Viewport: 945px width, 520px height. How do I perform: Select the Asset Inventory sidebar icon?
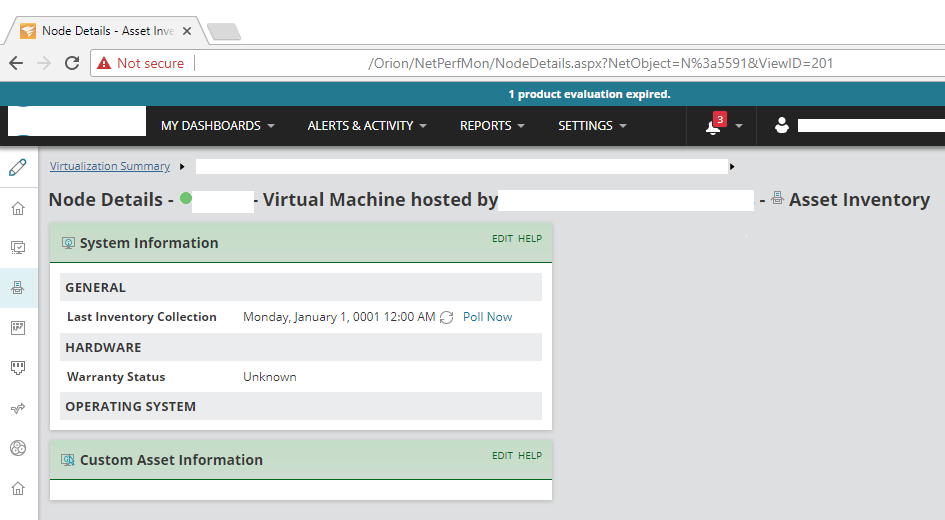coord(18,287)
